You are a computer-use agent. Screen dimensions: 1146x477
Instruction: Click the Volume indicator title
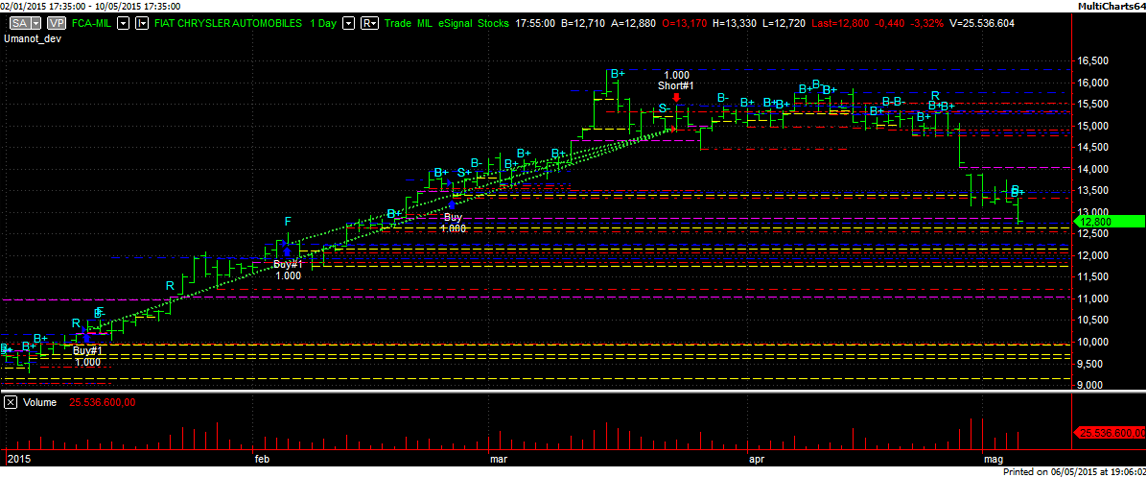41,402
